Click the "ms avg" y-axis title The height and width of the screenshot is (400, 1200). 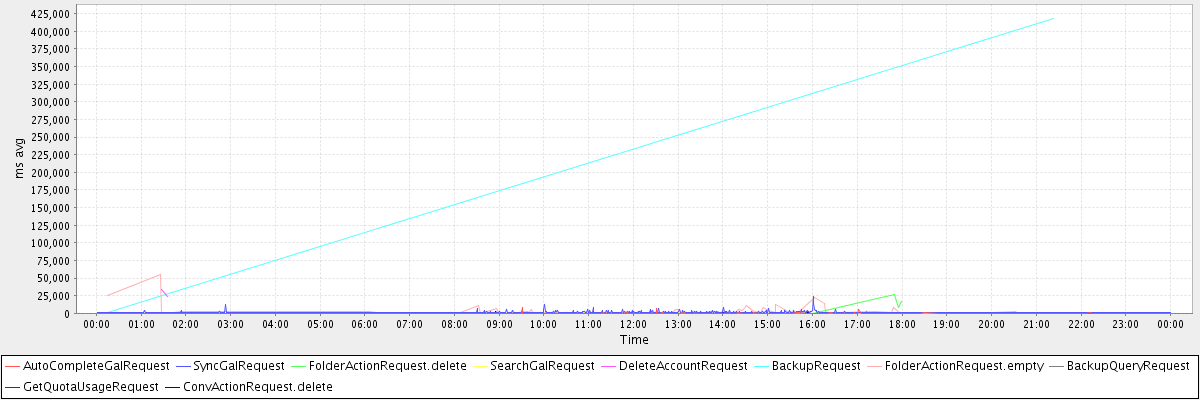[x=19, y=158]
